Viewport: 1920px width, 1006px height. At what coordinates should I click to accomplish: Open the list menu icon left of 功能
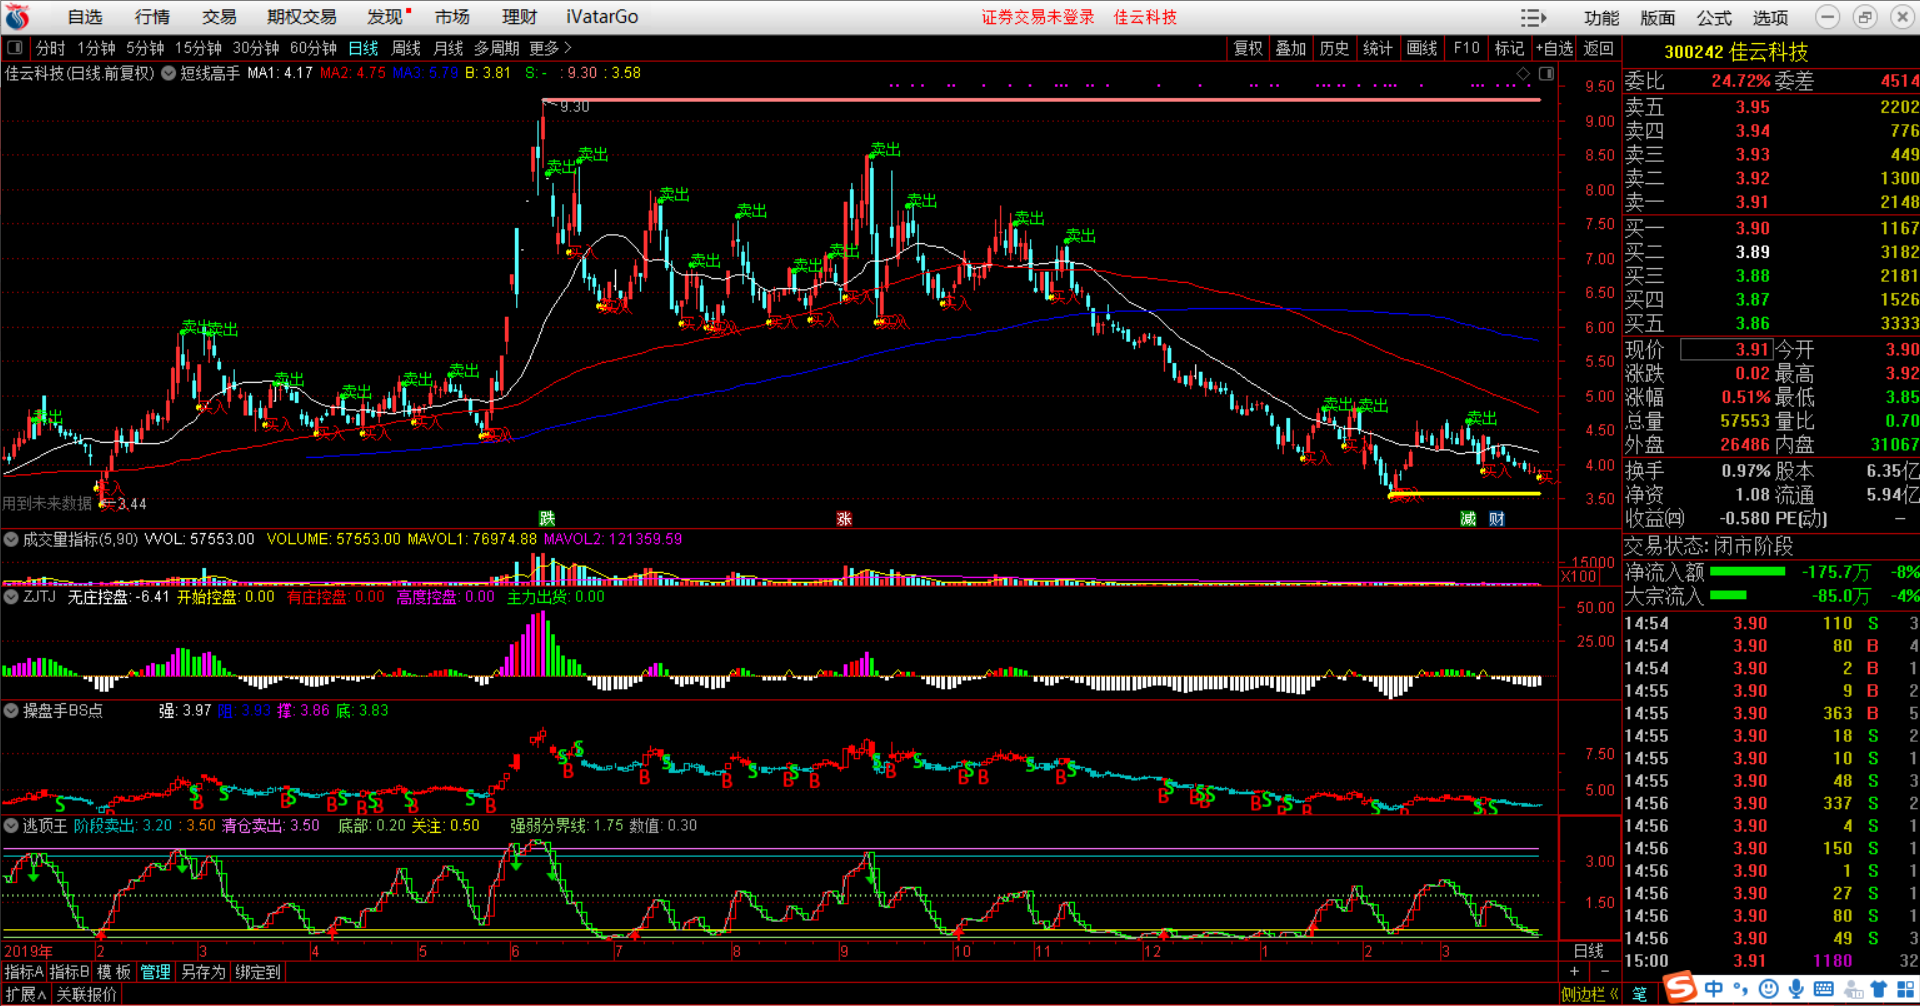[1533, 18]
